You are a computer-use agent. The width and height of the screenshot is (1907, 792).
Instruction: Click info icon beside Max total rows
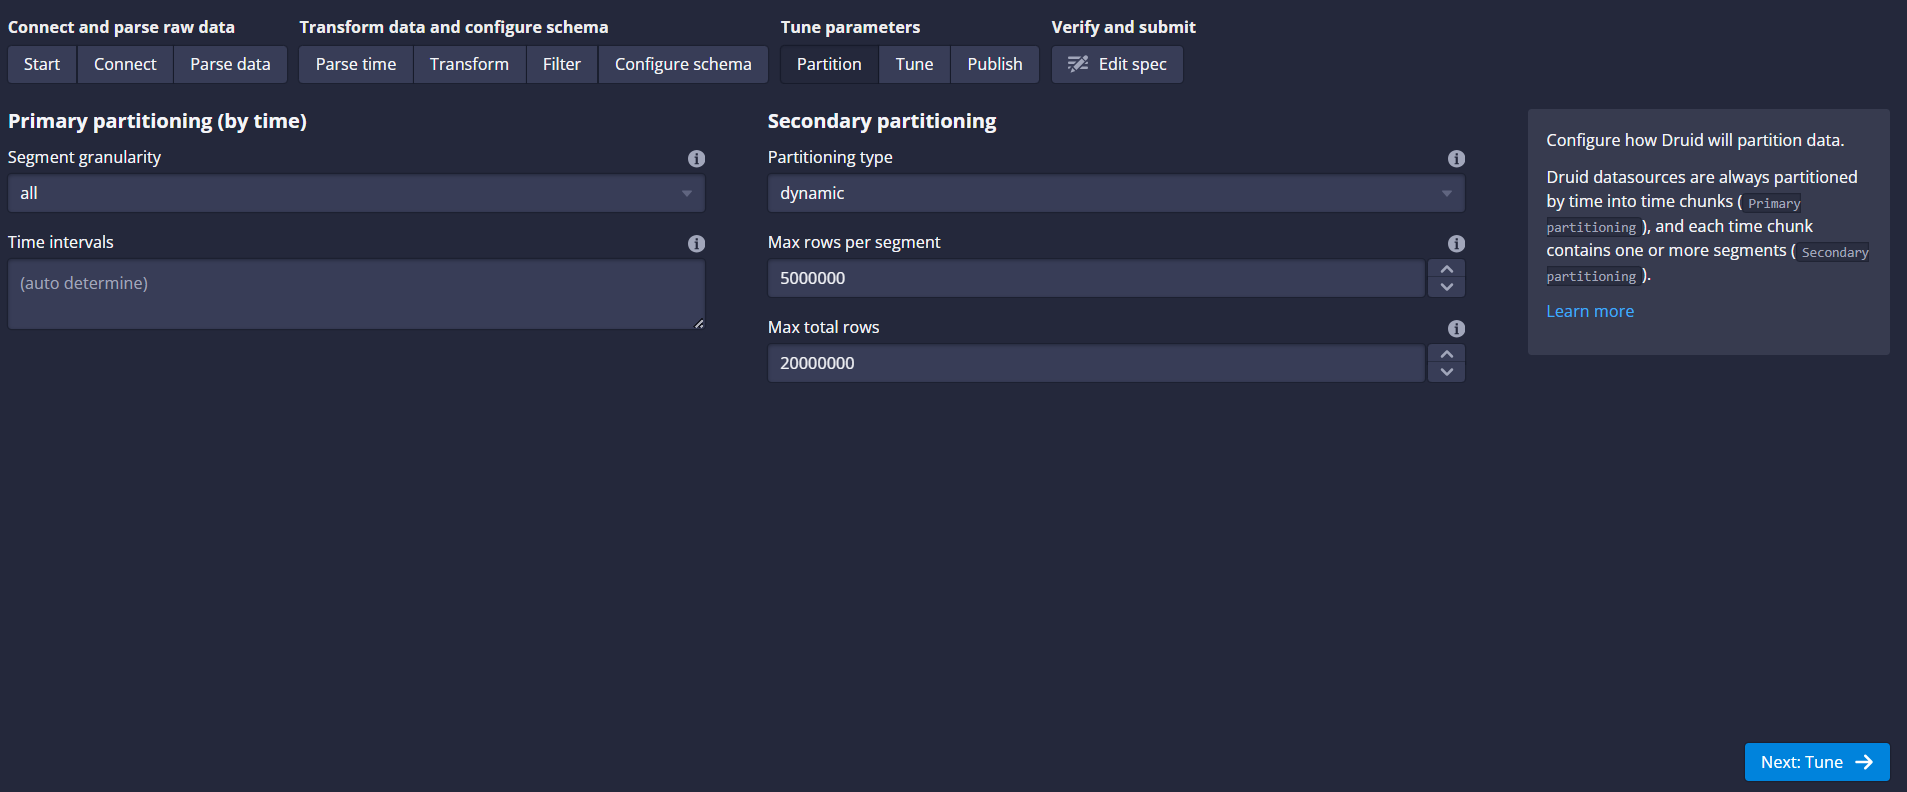(x=1456, y=329)
